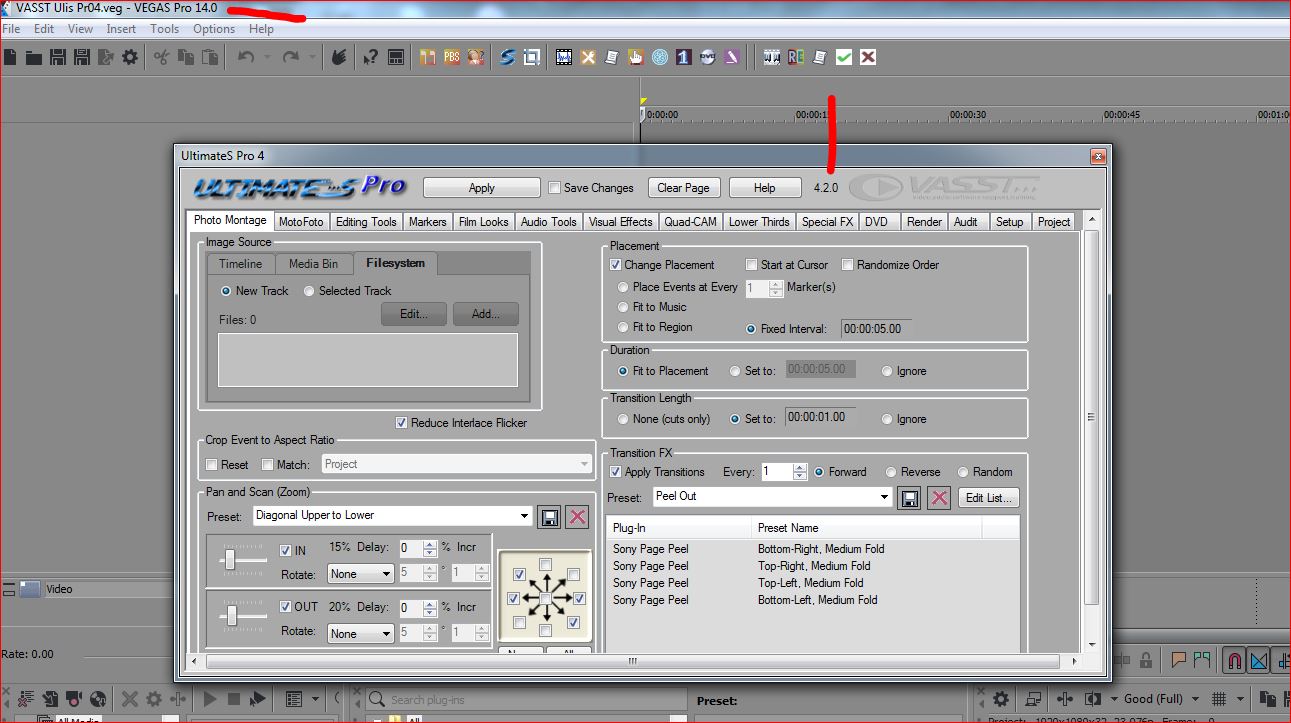Open the Options menu
1291x723 pixels.
click(214, 29)
